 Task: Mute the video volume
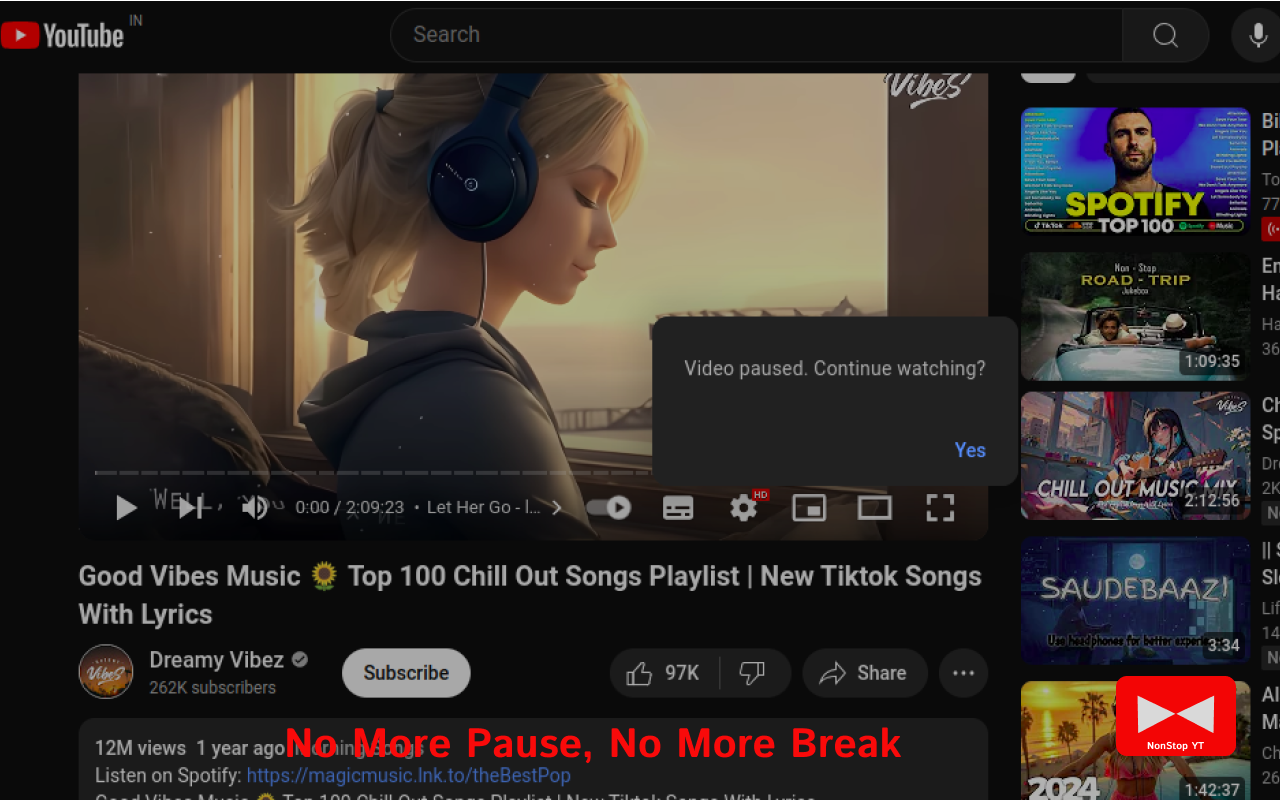pos(255,508)
